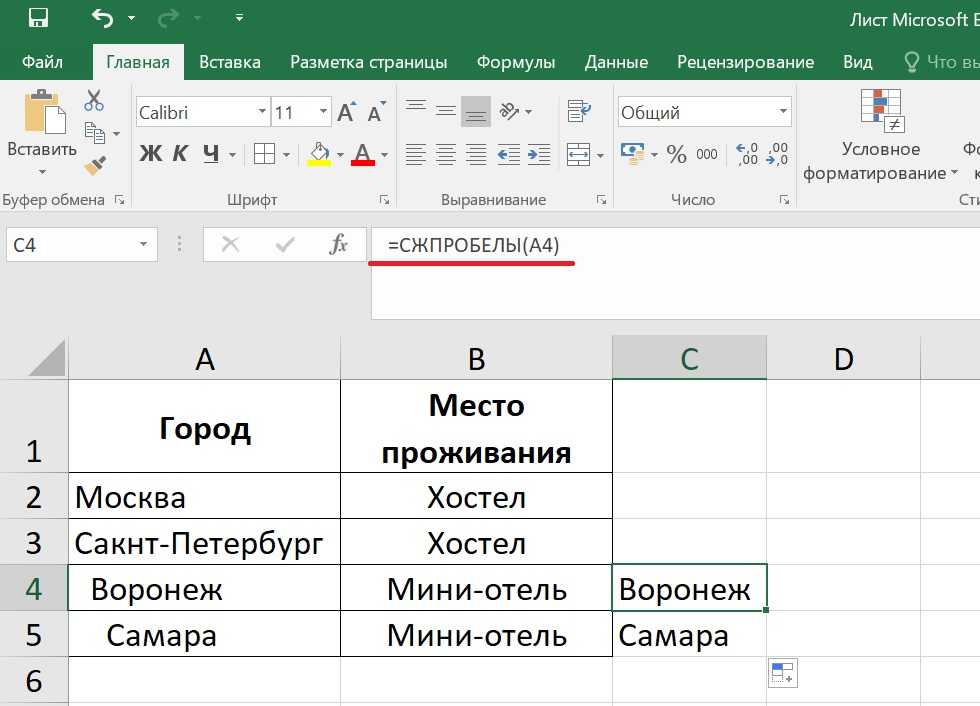Click the Auto Fill Options icon
The height and width of the screenshot is (706, 980).
(782, 674)
